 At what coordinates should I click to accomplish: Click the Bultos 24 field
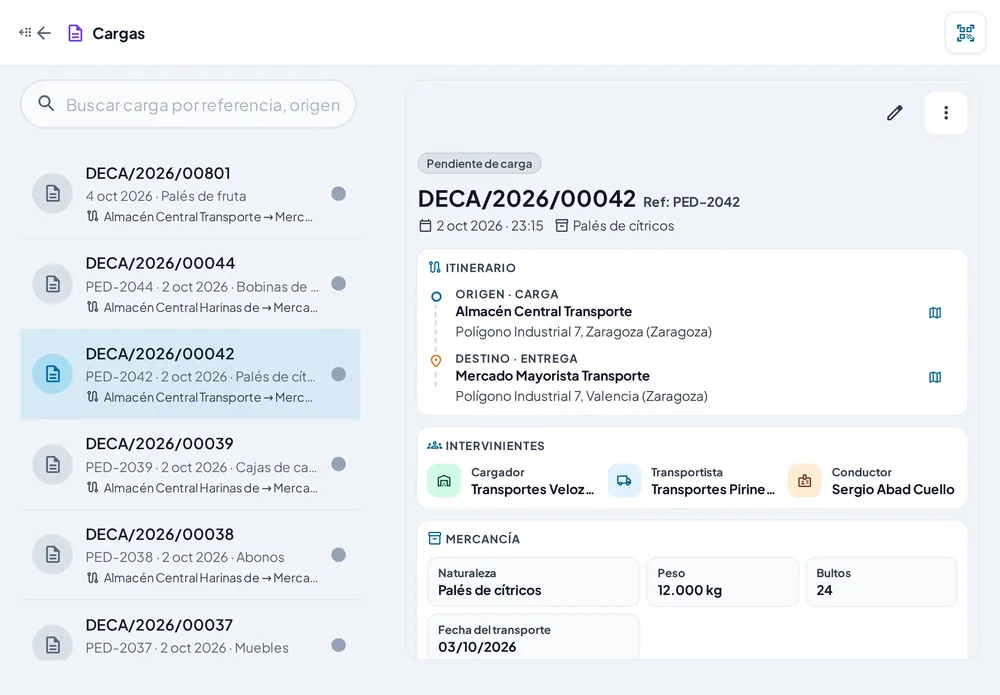pyautogui.click(x=882, y=582)
